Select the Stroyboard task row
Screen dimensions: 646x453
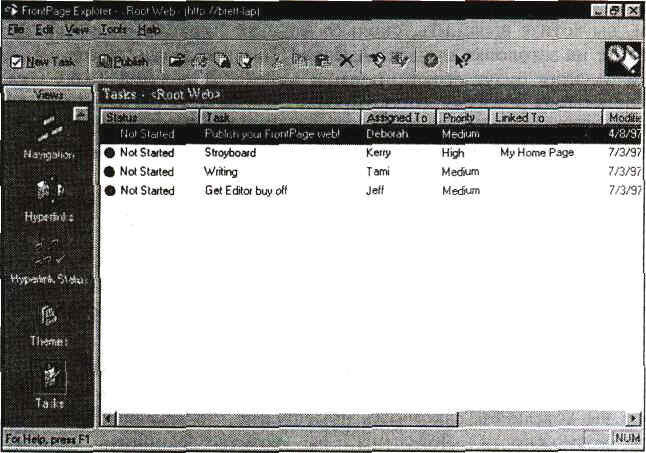pos(371,153)
